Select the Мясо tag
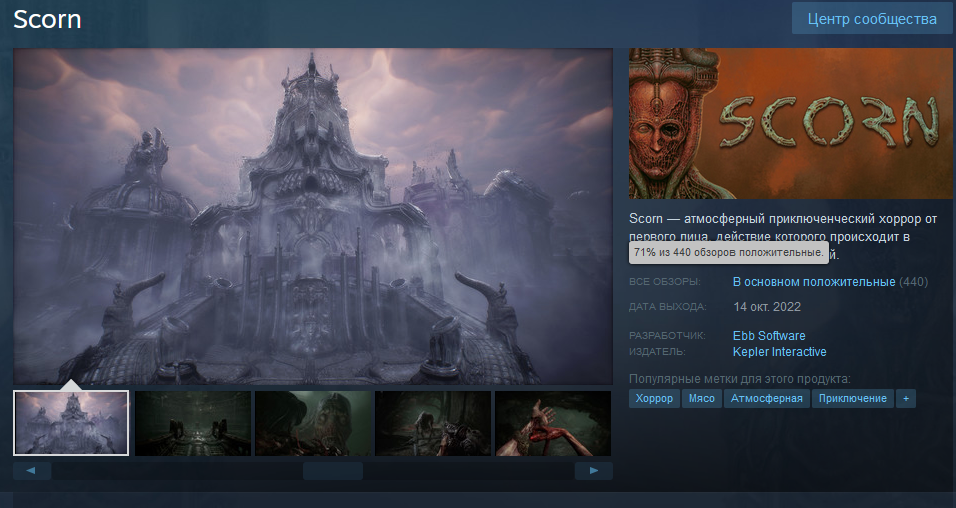The height and width of the screenshot is (508, 956). click(701, 398)
